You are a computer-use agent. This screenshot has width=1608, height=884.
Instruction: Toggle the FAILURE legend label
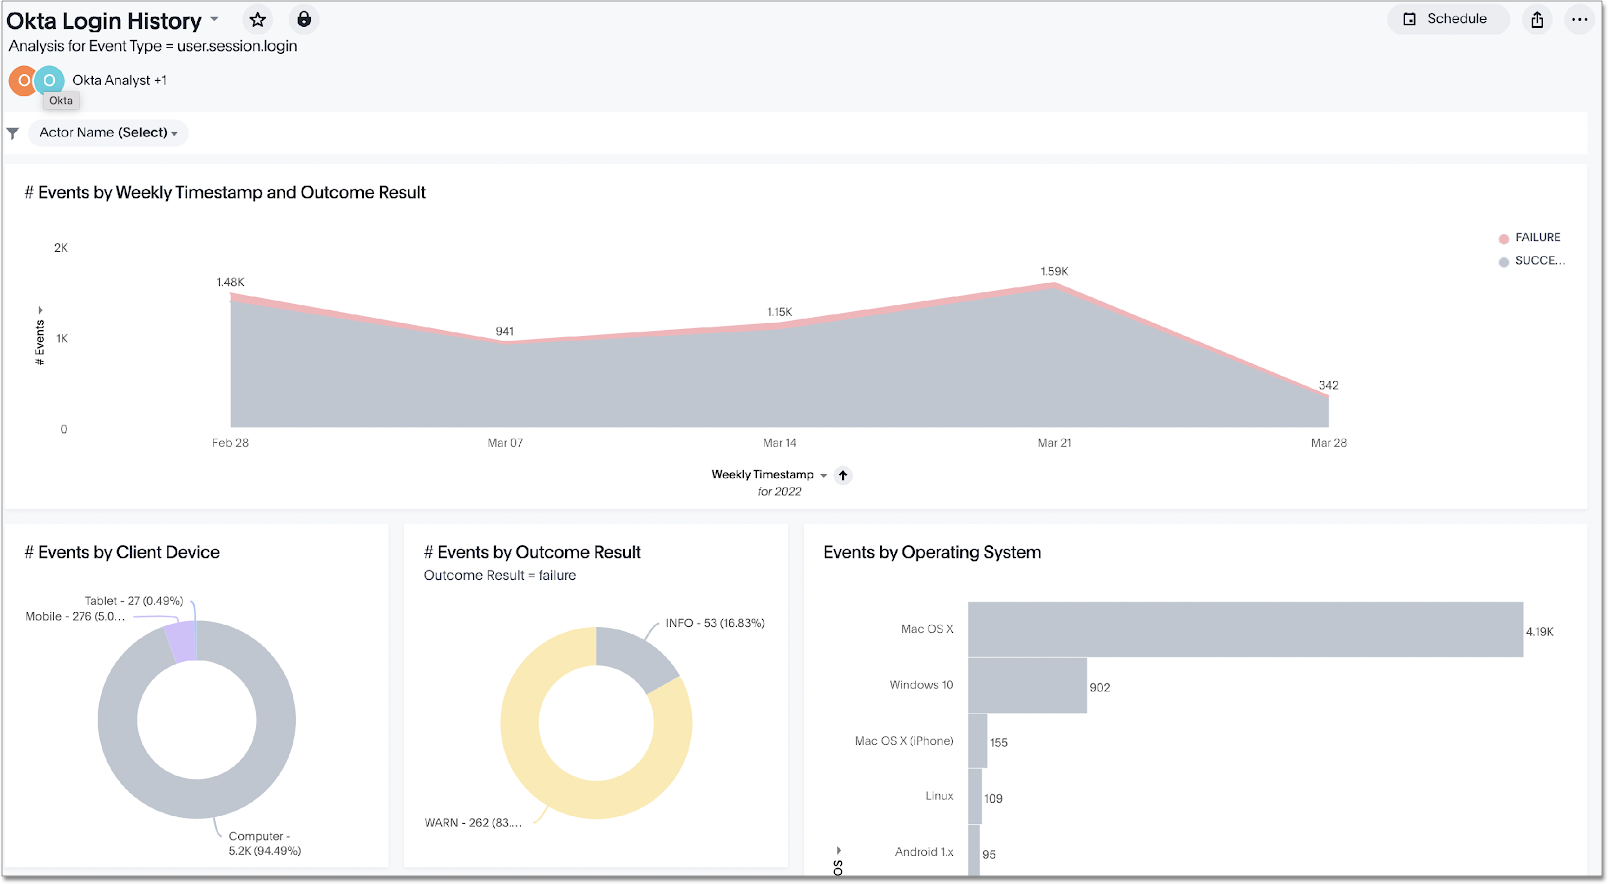(x=1537, y=237)
